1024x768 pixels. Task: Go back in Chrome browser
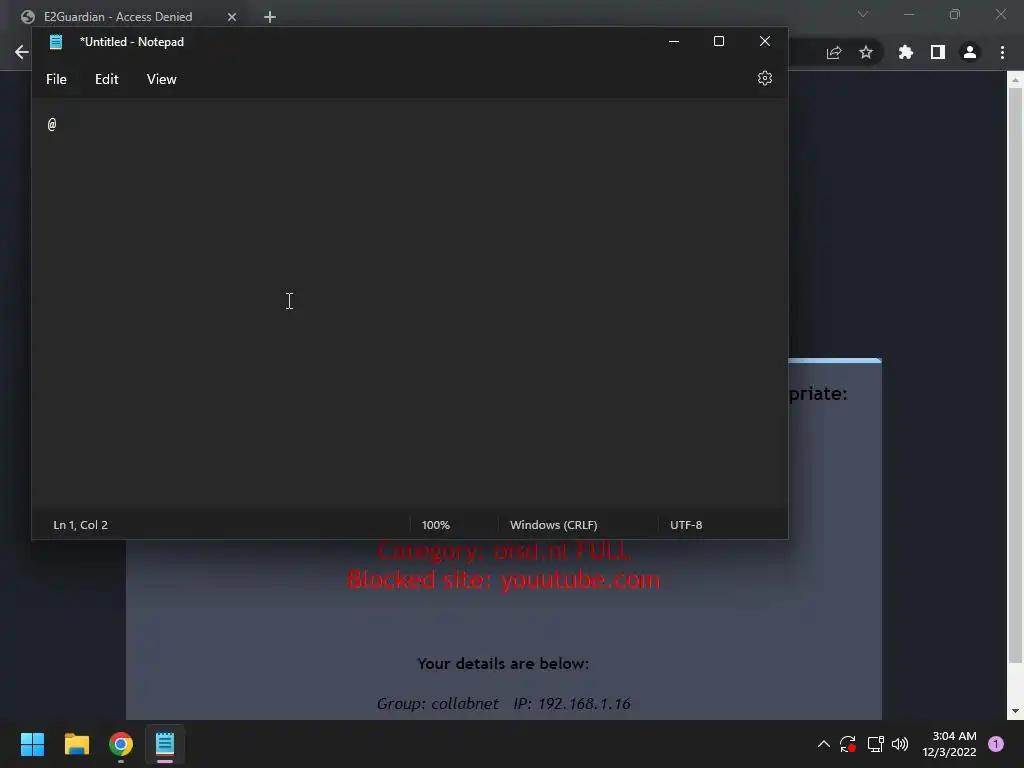[x=22, y=52]
